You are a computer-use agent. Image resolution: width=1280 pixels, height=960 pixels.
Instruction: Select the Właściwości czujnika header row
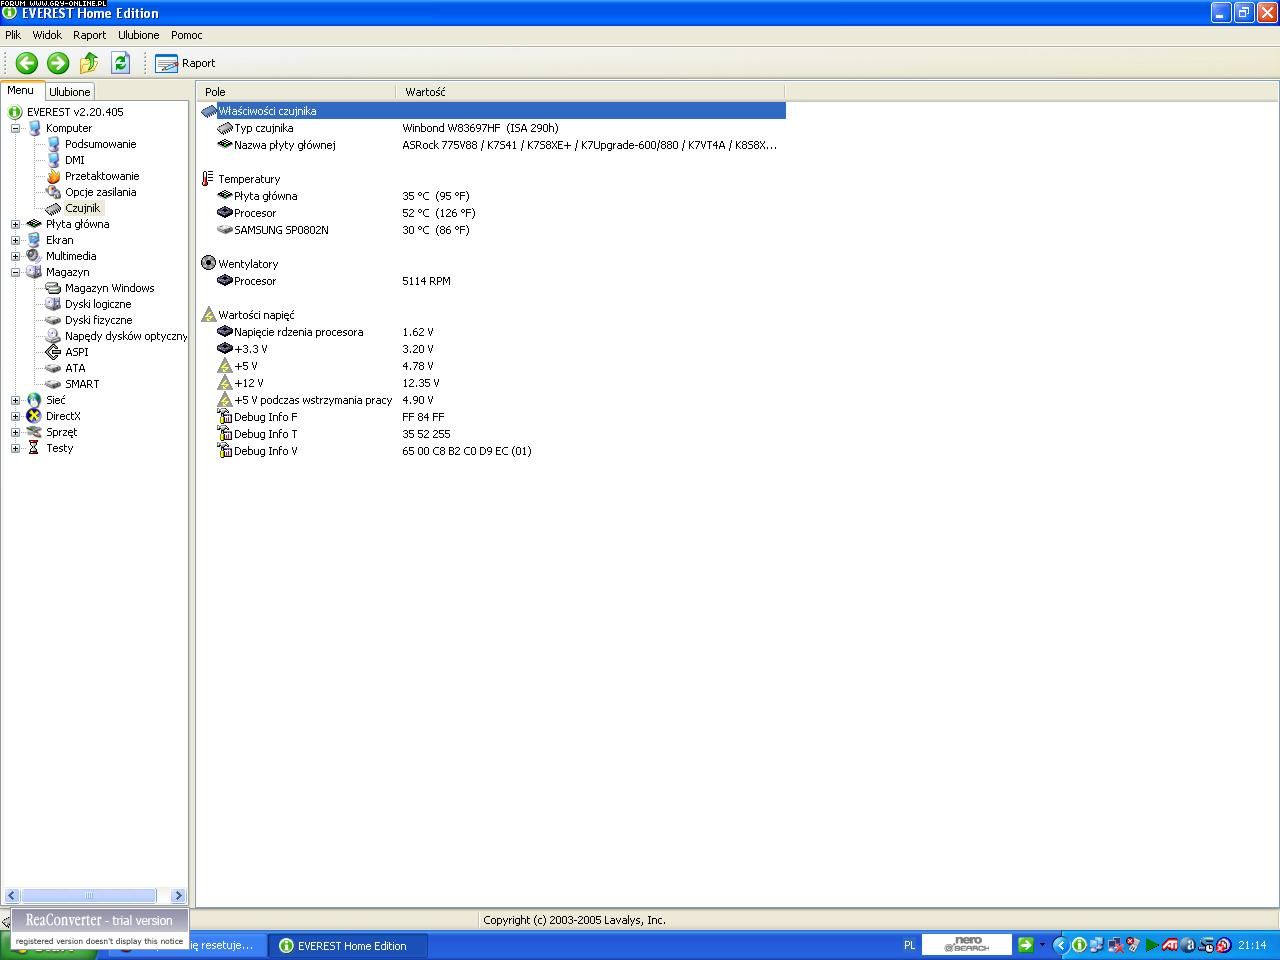[x=492, y=111]
